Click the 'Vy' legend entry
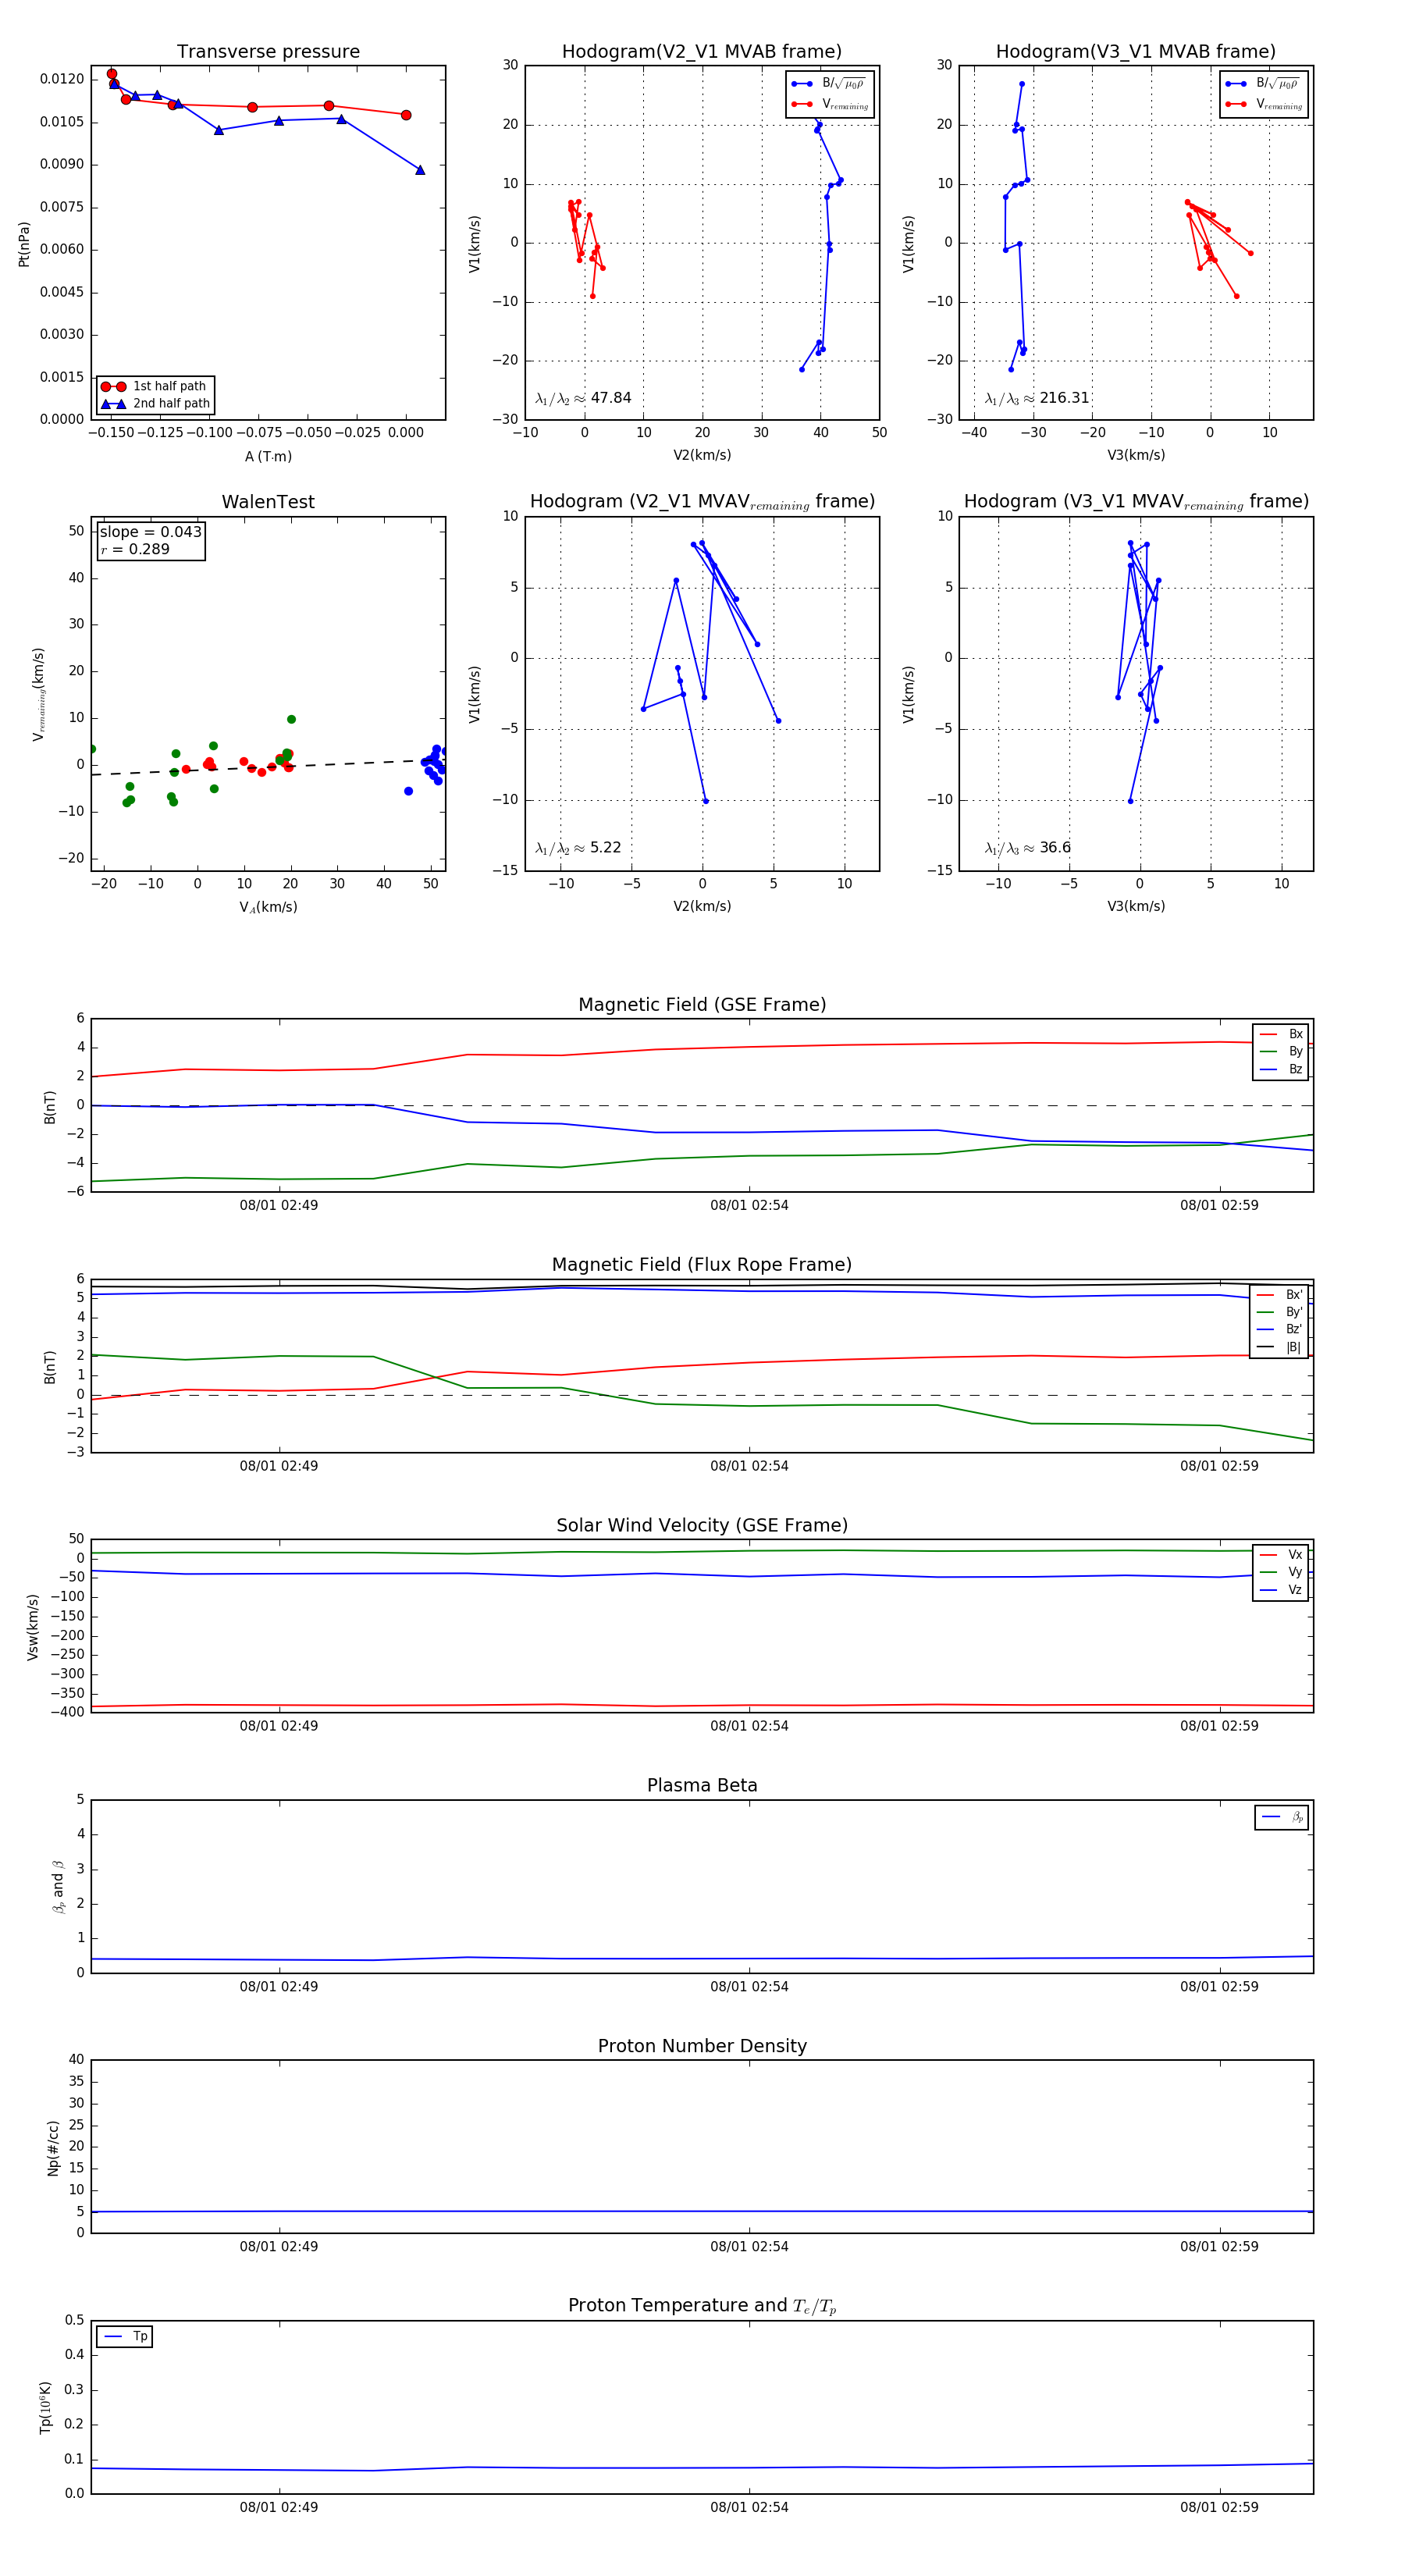 click(x=1281, y=1572)
